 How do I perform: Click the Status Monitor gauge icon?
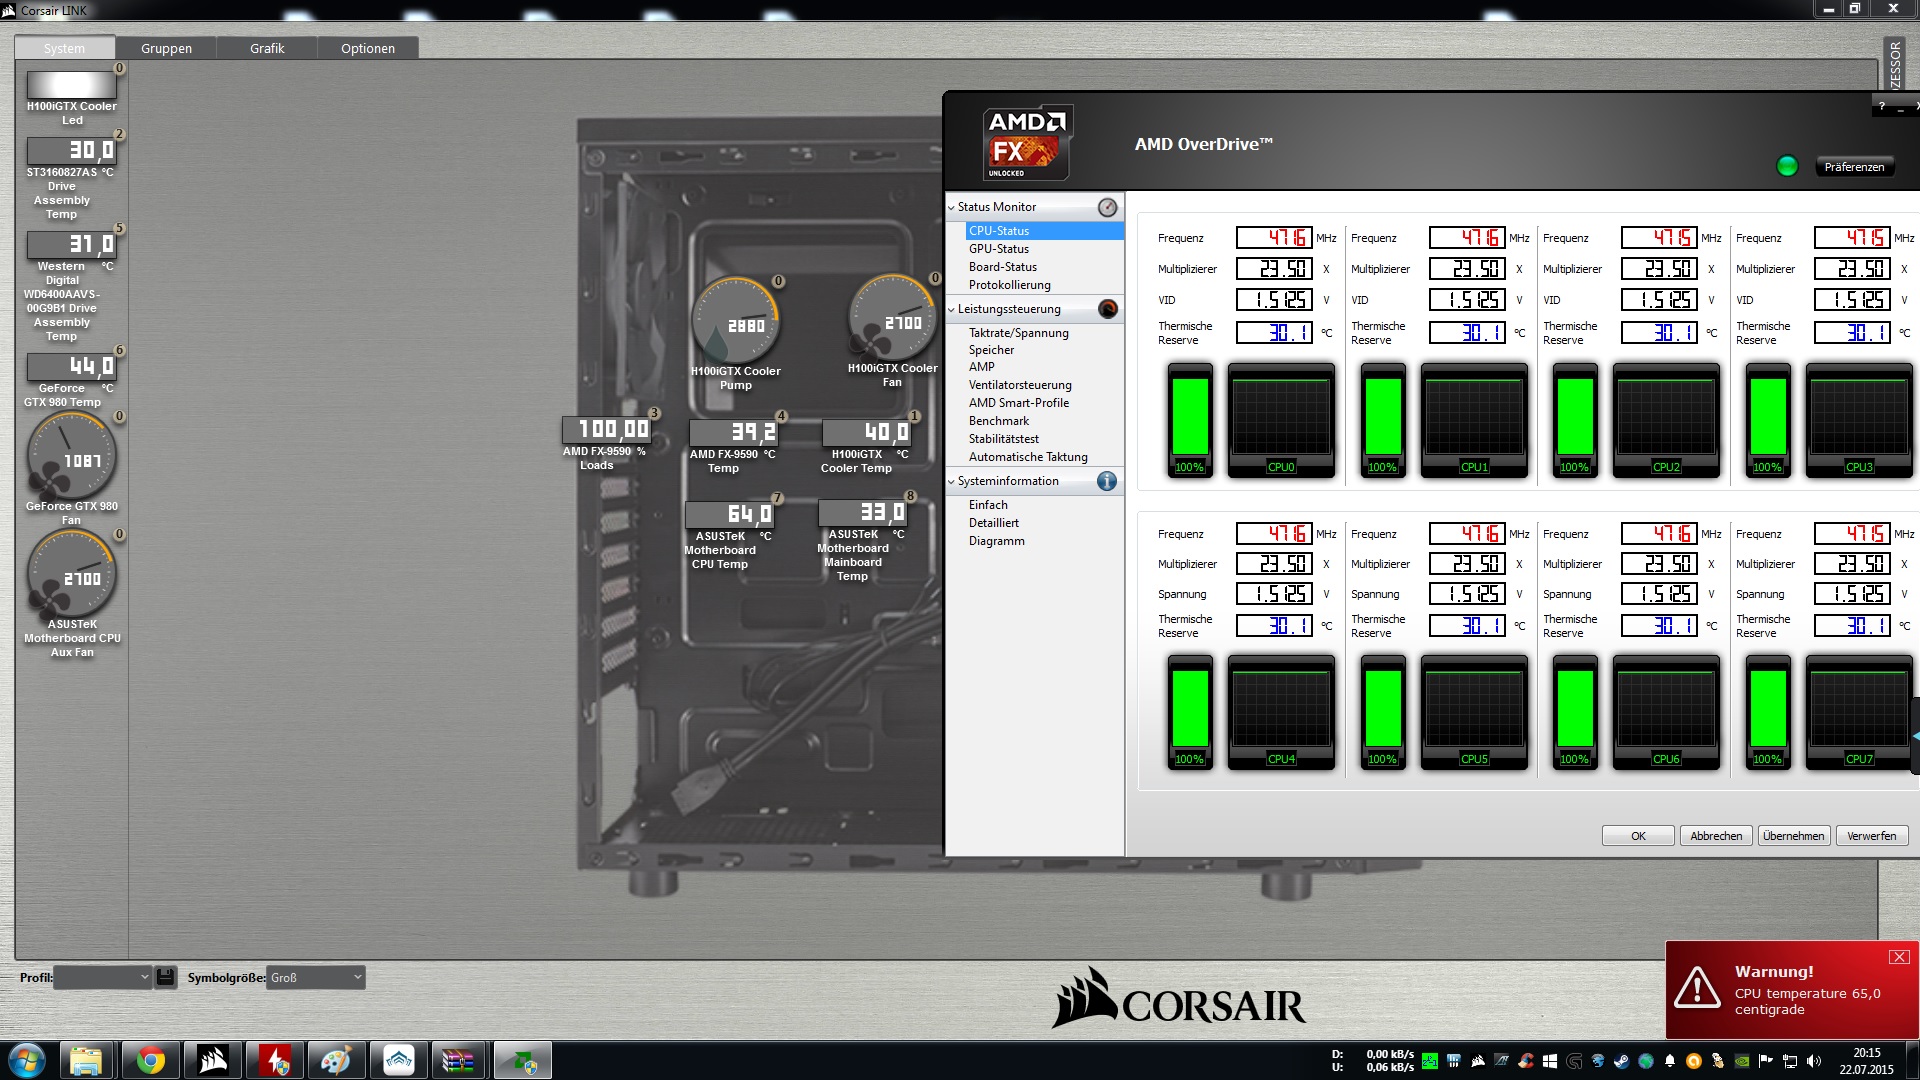tap(1107, 207)
